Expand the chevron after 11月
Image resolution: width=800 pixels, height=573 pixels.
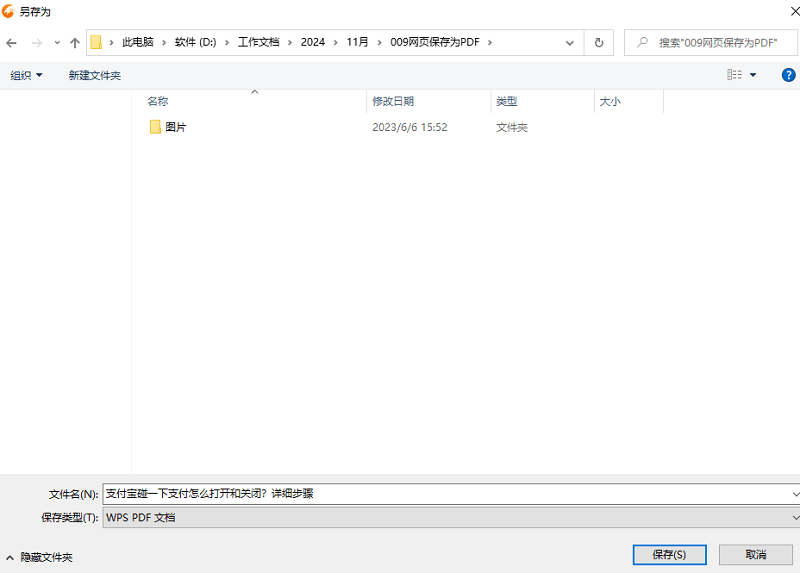[380, 42]
